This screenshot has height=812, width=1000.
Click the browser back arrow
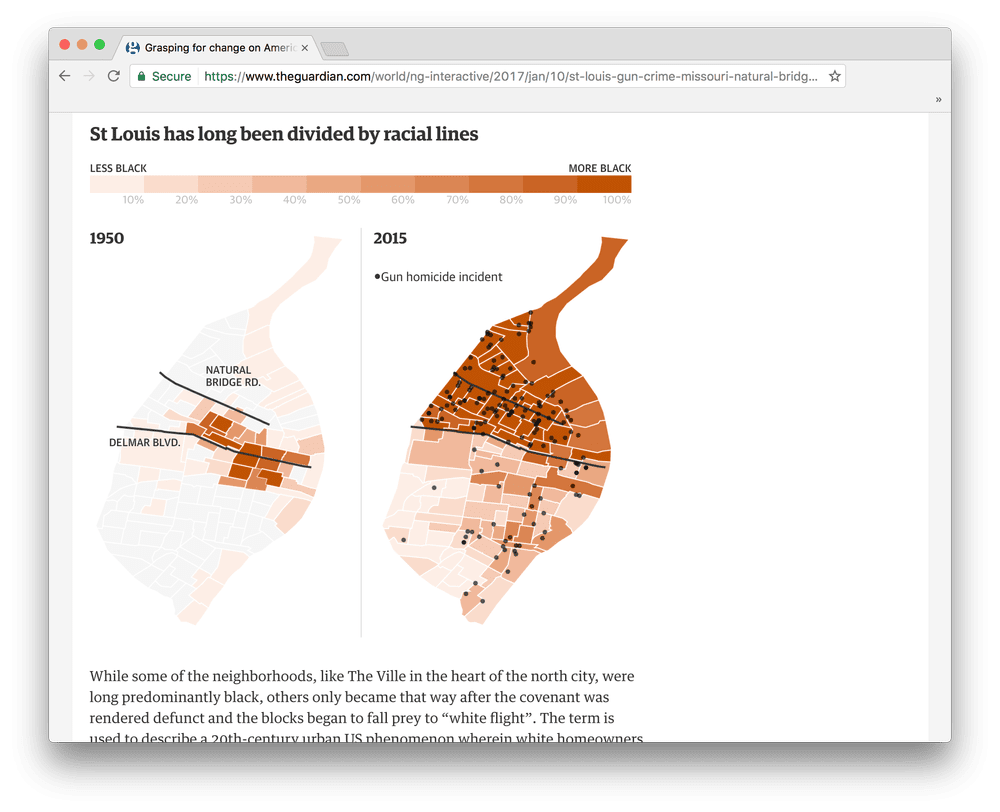pos(64,76)
